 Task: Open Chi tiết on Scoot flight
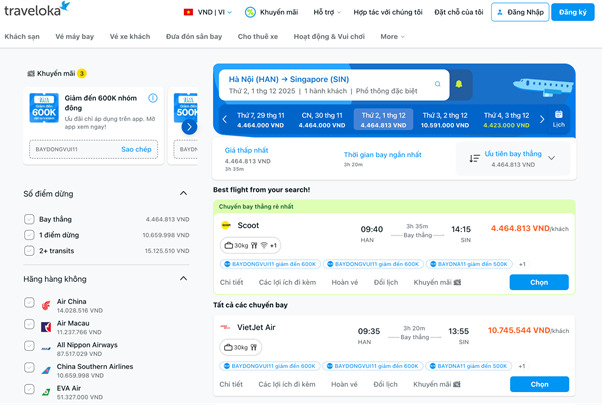pyautogui.click(x=232, y=282)
